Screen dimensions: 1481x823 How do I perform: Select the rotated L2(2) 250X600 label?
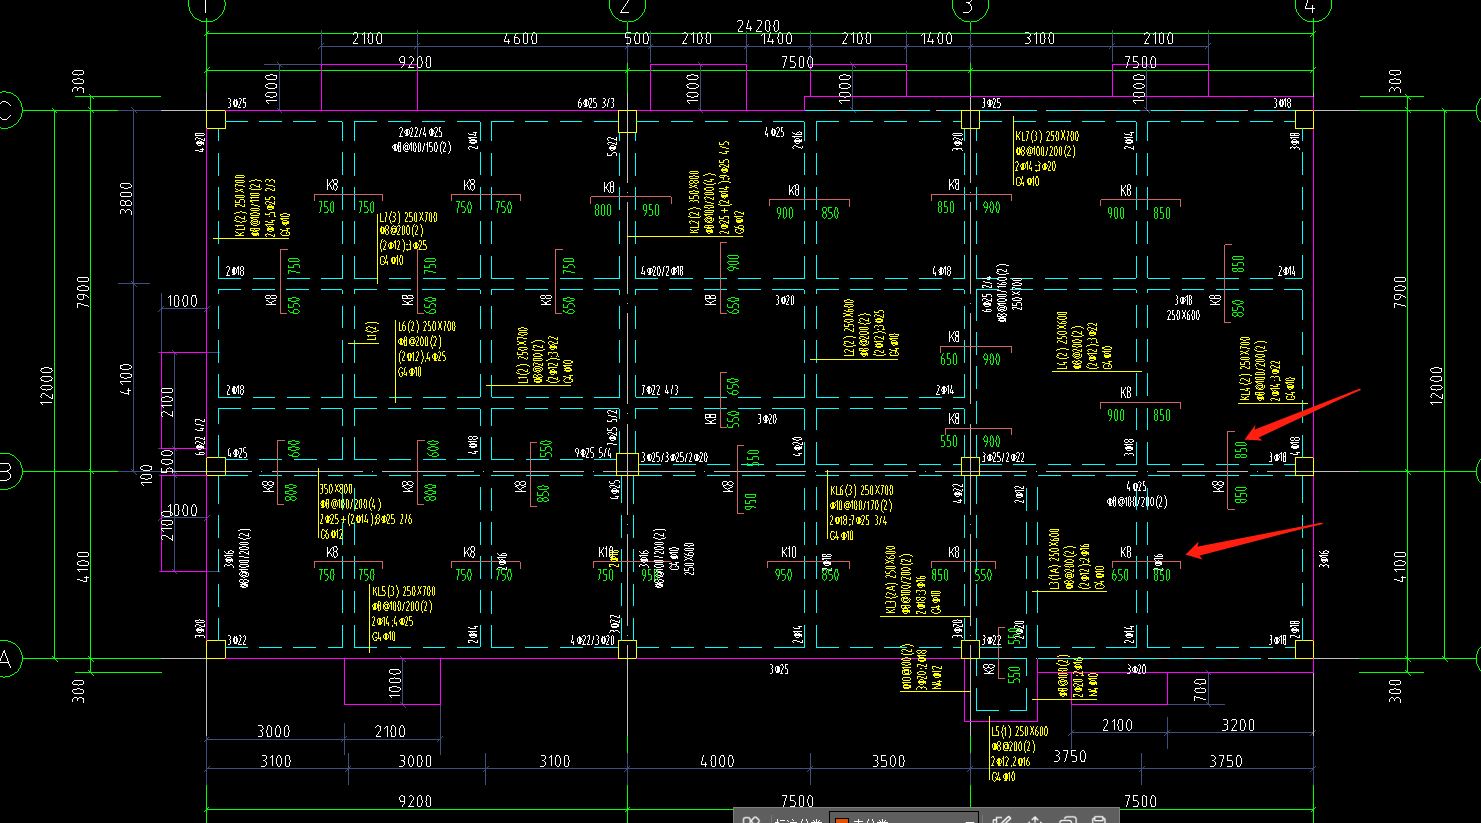(x=848, y=329)
